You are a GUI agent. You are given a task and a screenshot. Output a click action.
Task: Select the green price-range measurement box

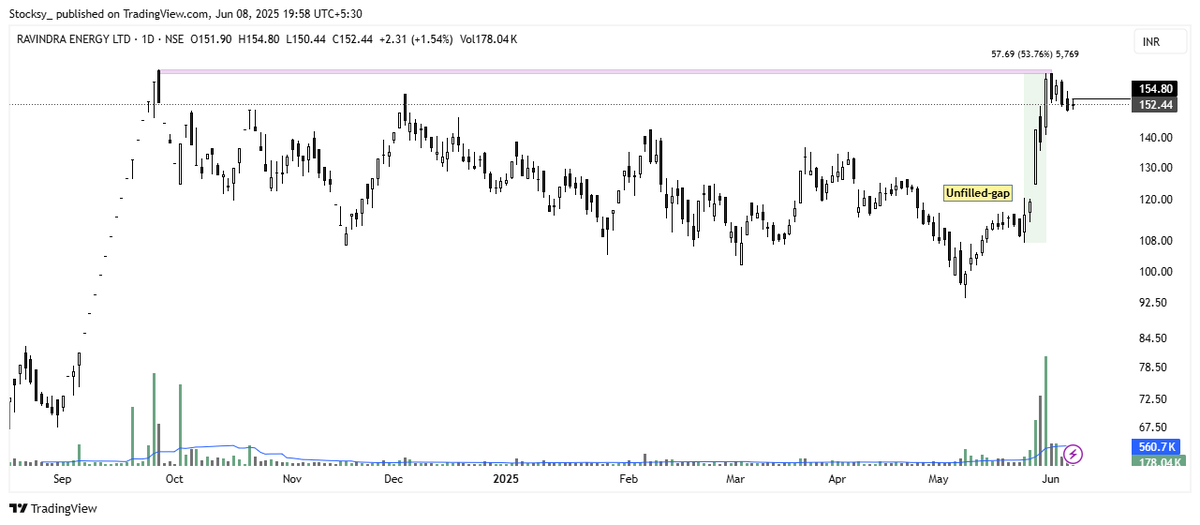[1035, 157]
